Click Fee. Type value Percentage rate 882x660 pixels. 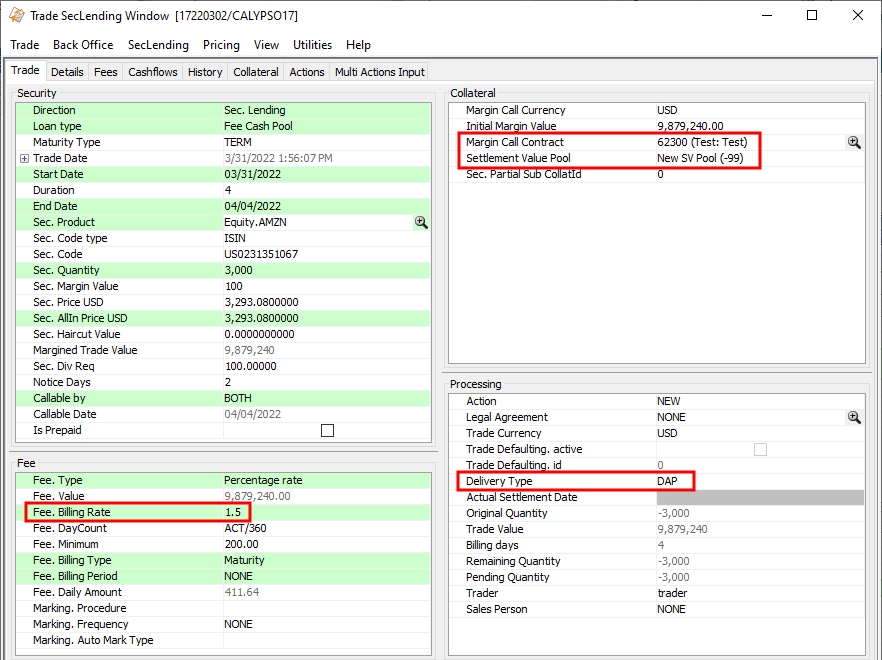[263, 481]
